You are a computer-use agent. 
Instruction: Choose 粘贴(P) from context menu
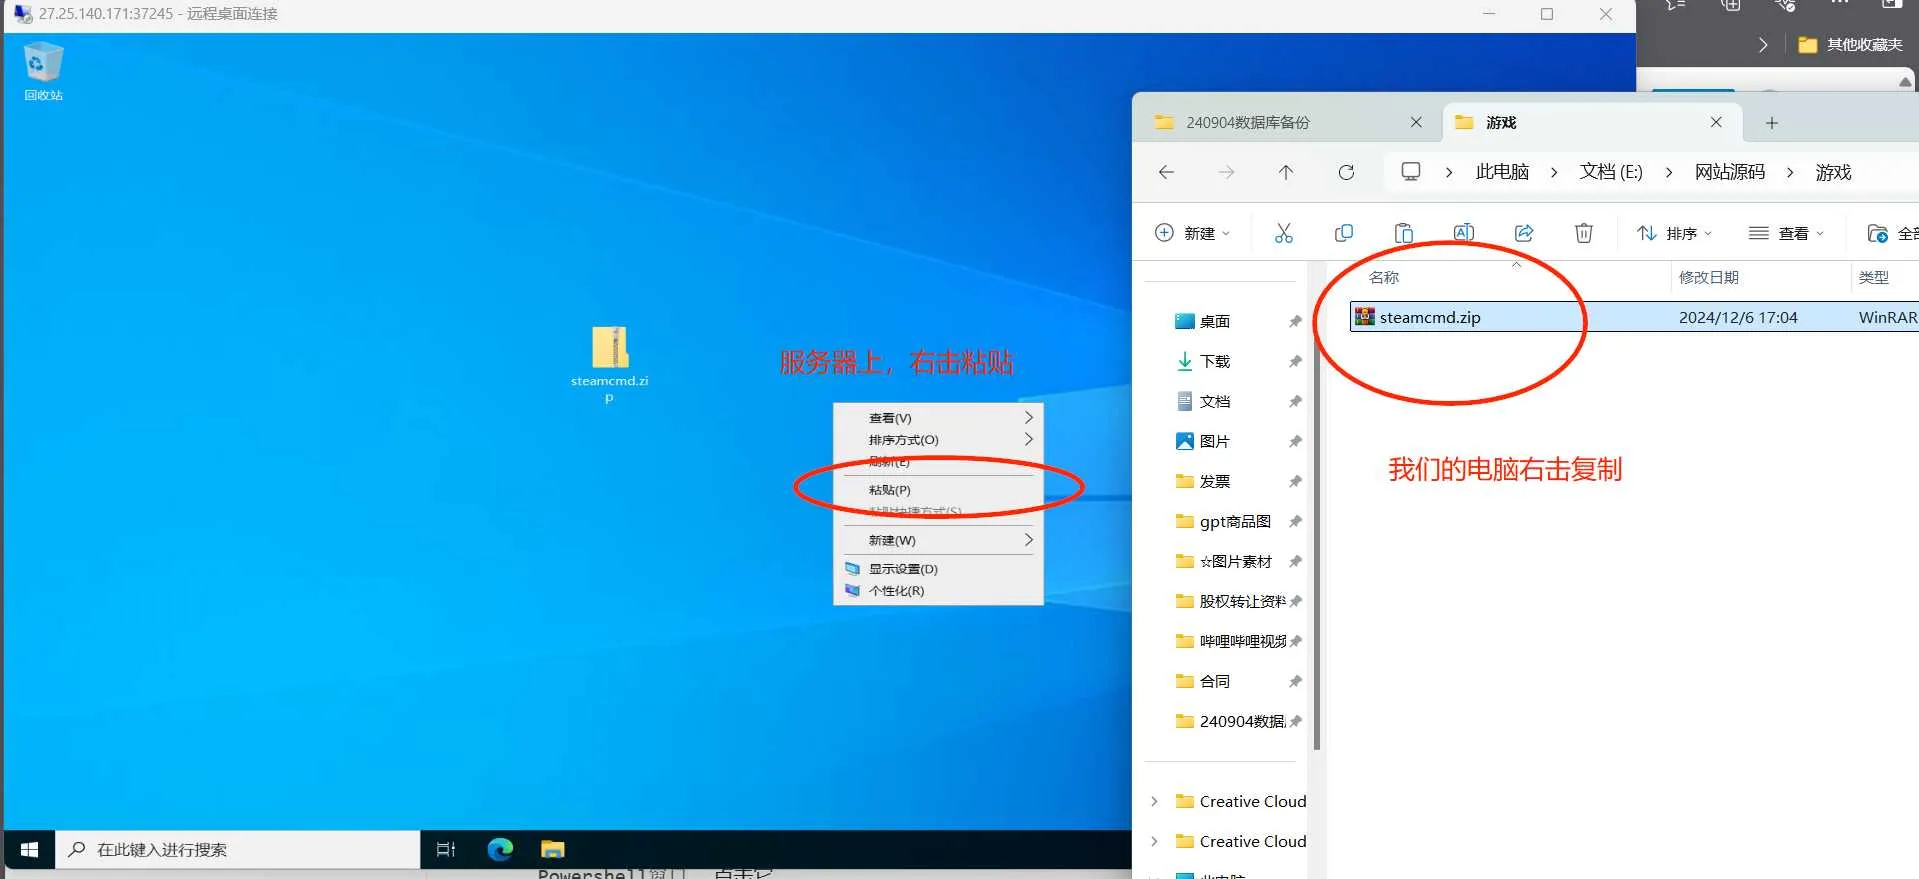938,490
